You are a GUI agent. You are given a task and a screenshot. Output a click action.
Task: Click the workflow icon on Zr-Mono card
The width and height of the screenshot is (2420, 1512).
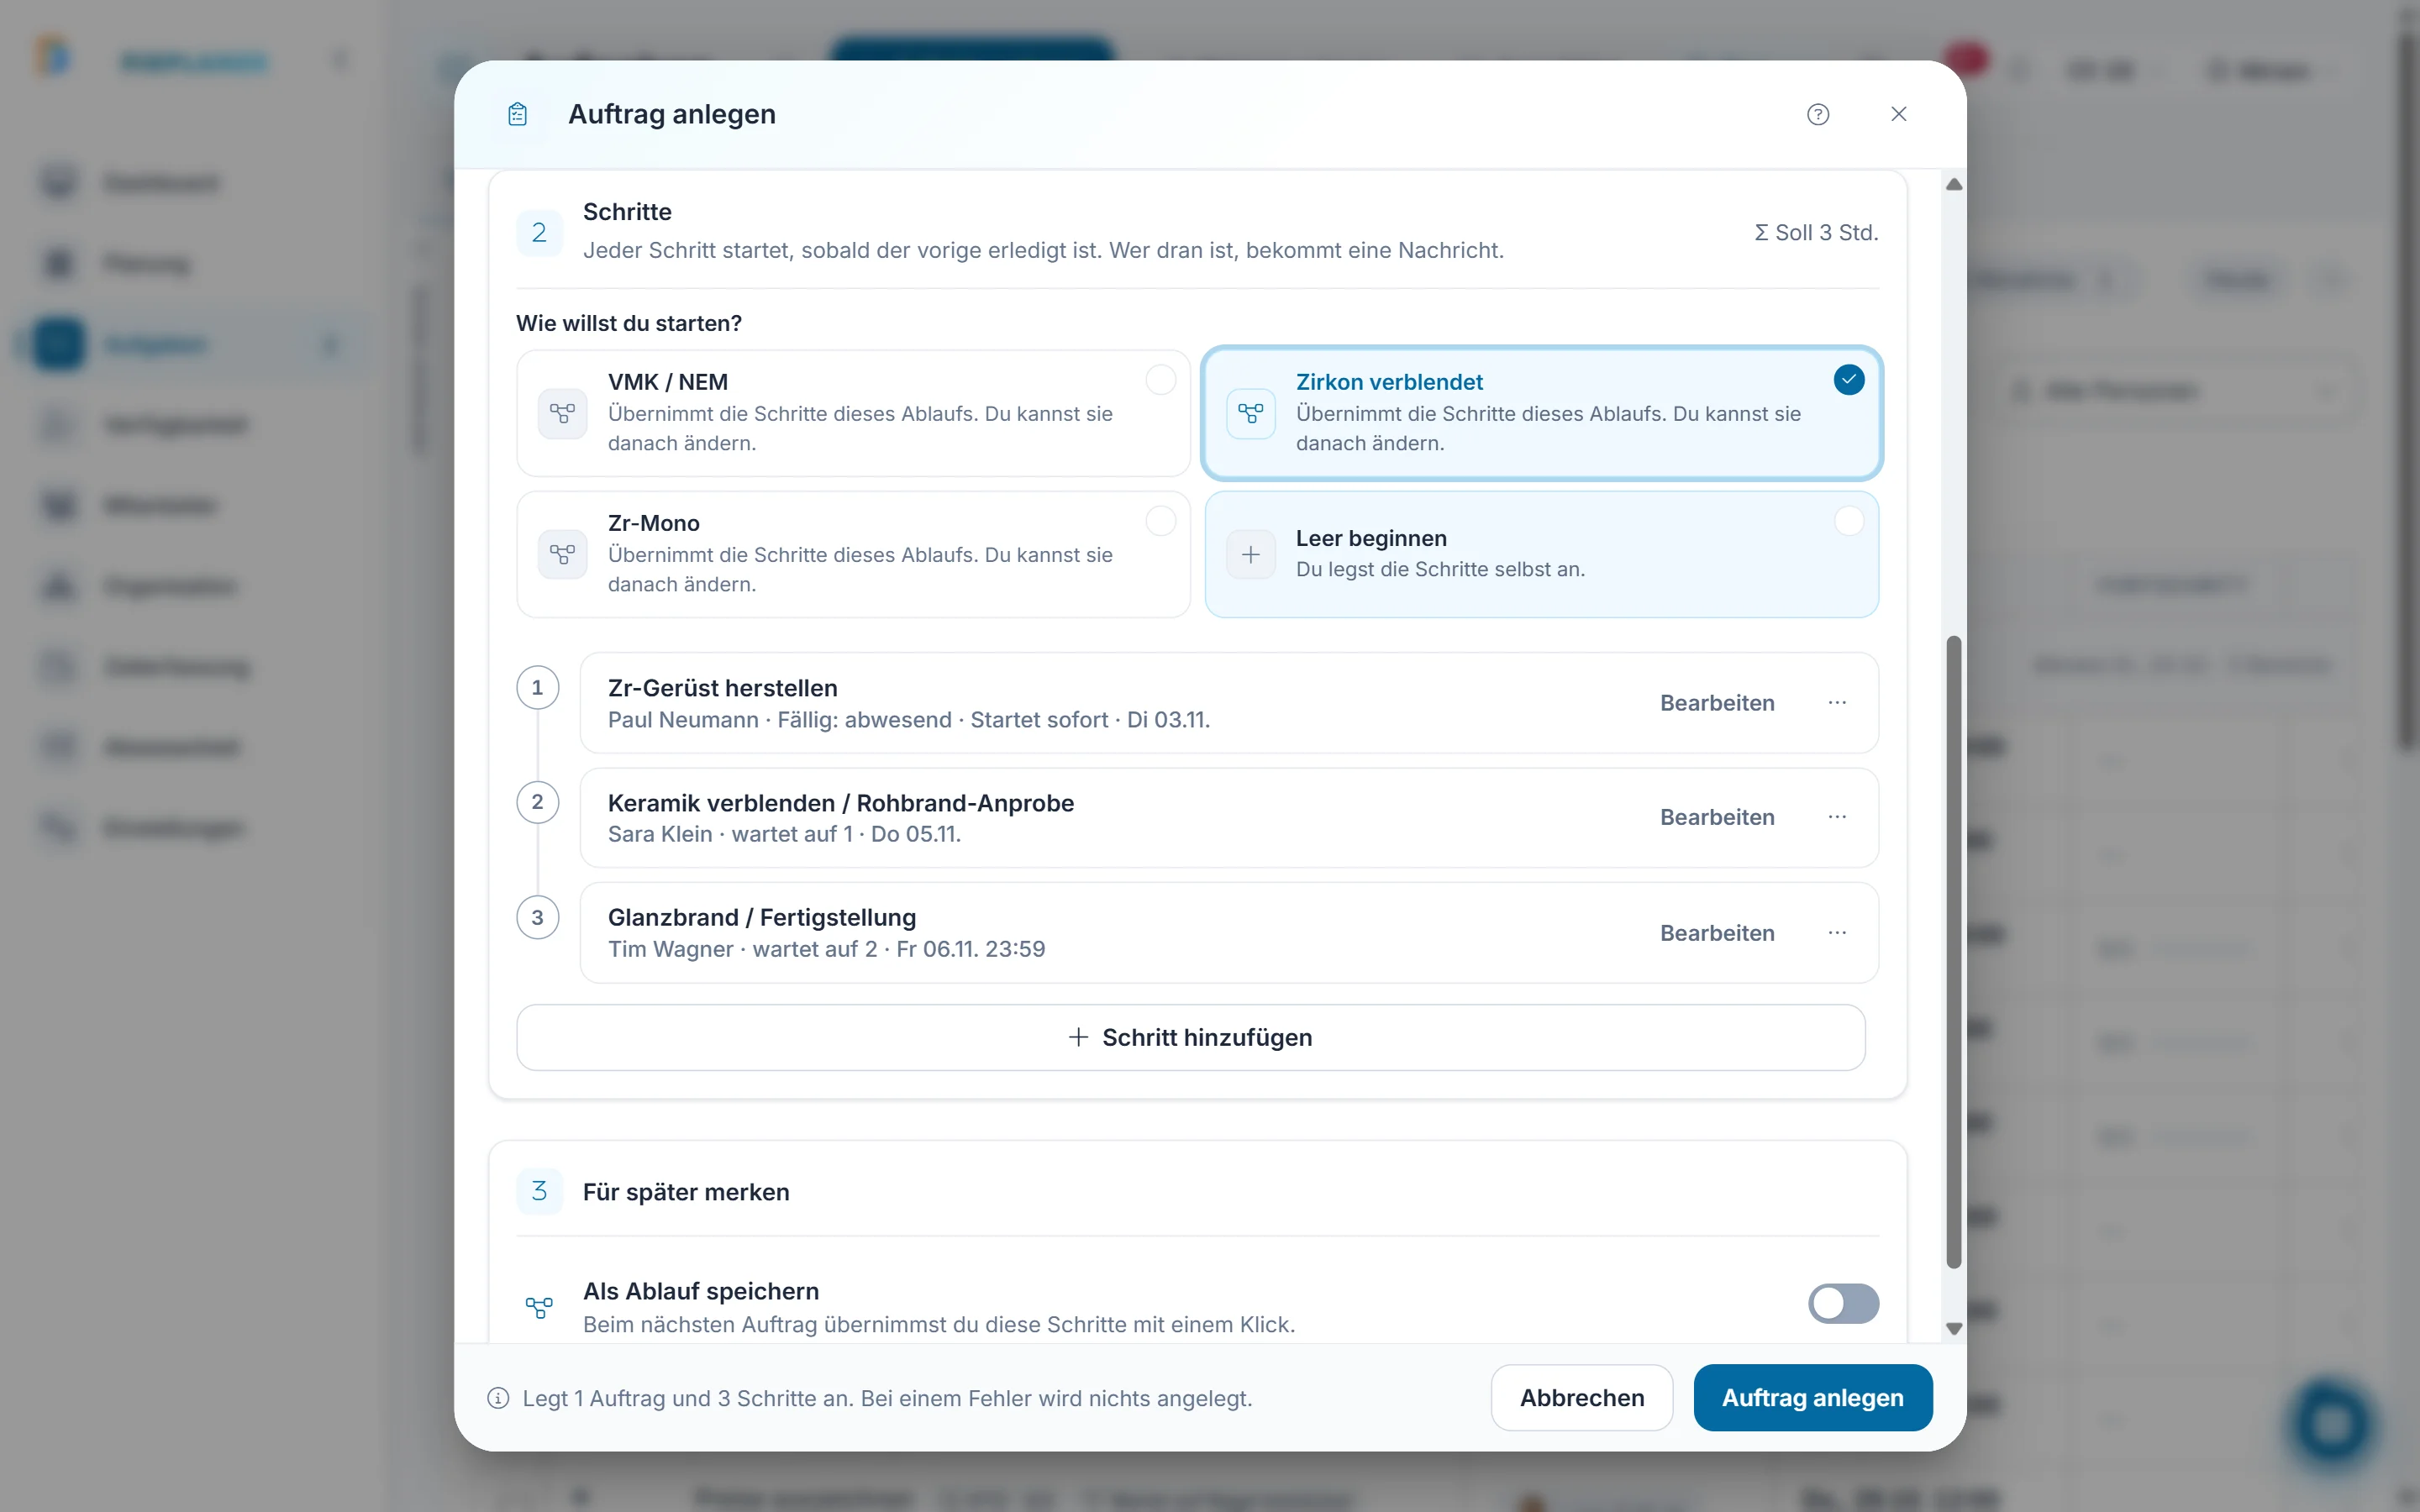[562, 554]
